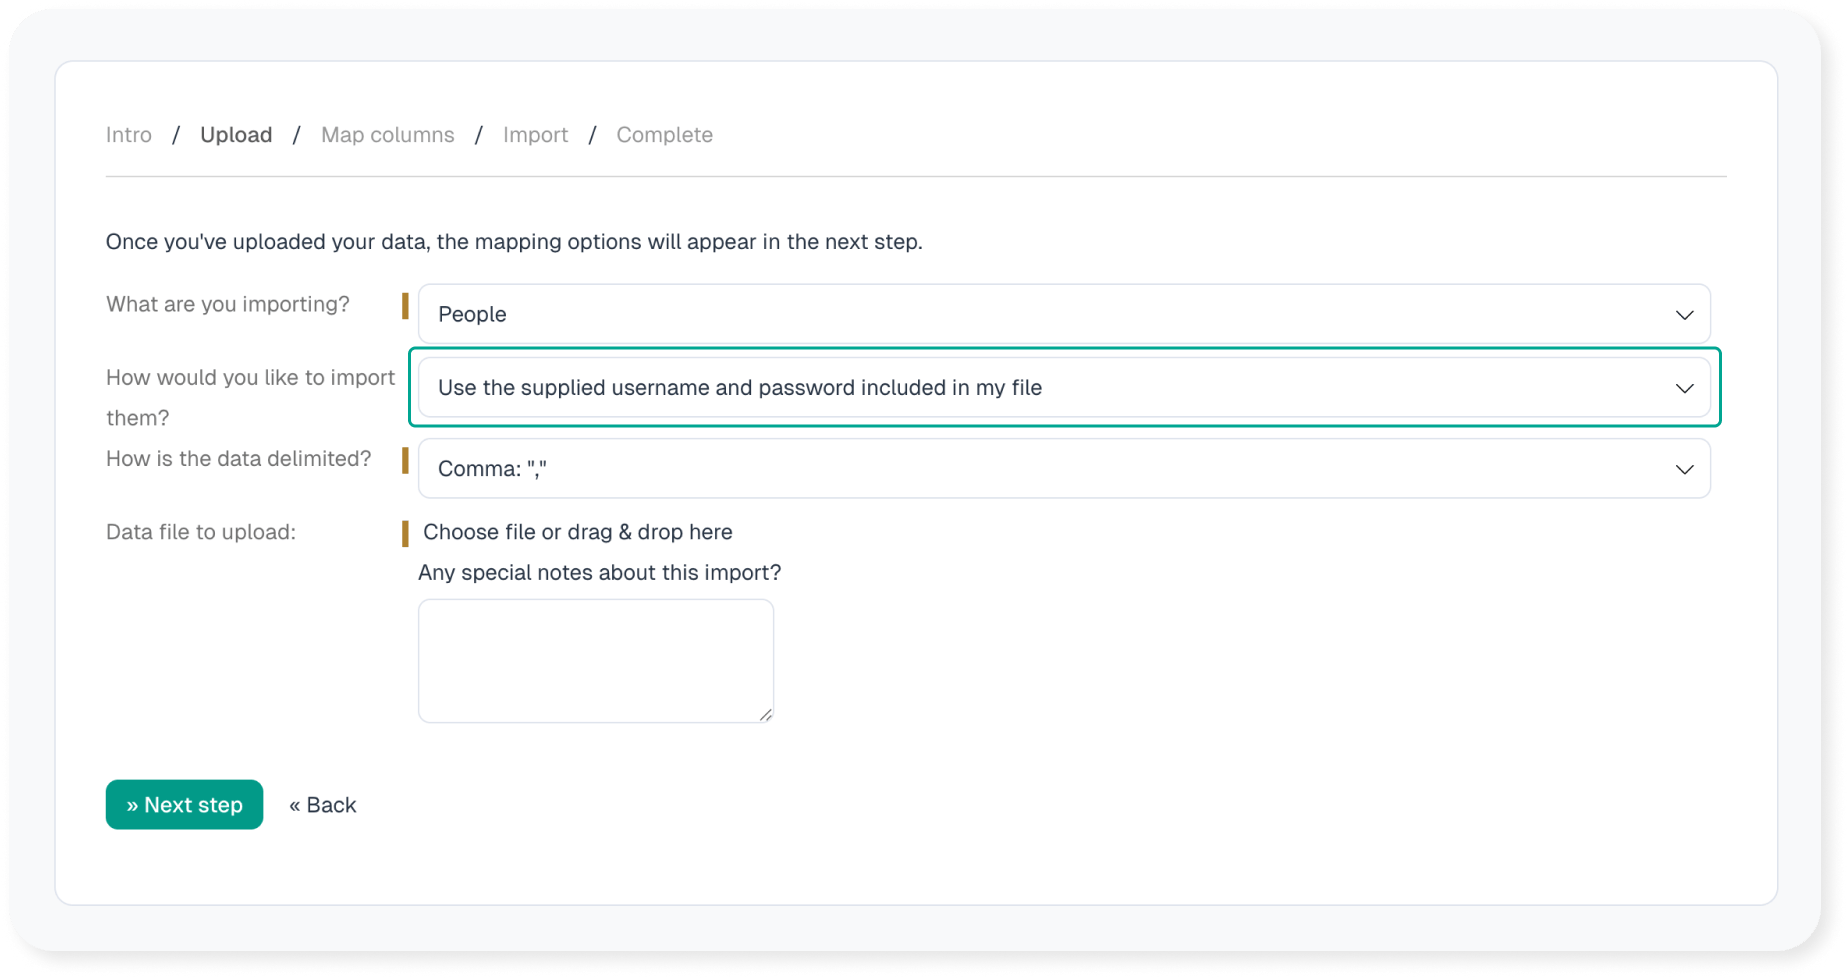Click the "How is the data delimited?" label
The image size is (1848, 978).
[238, 459]
